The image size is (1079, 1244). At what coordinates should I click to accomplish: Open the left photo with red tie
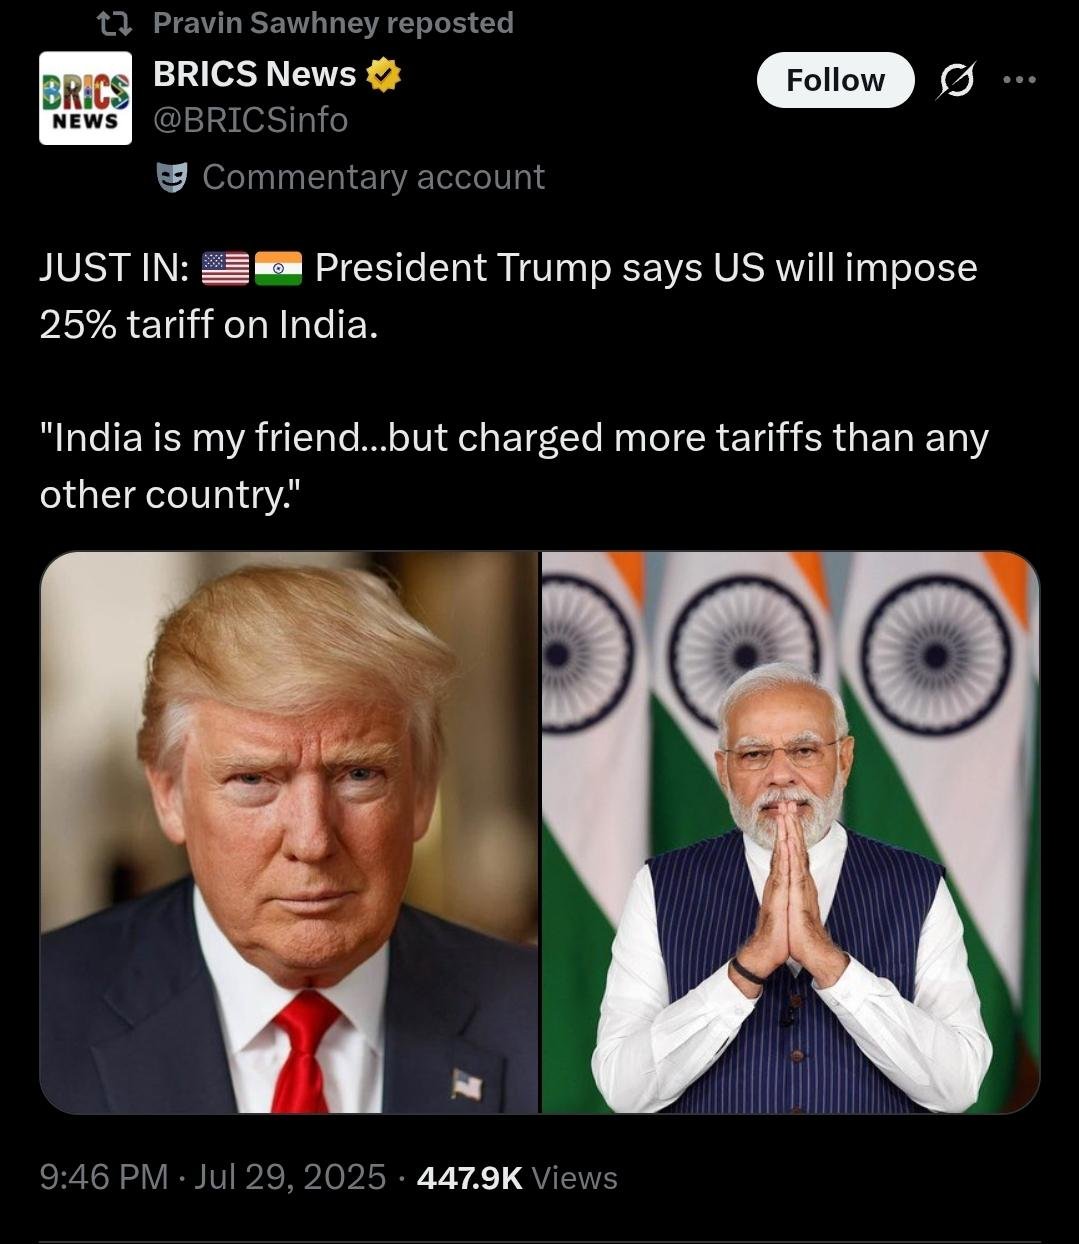point(289,832)
